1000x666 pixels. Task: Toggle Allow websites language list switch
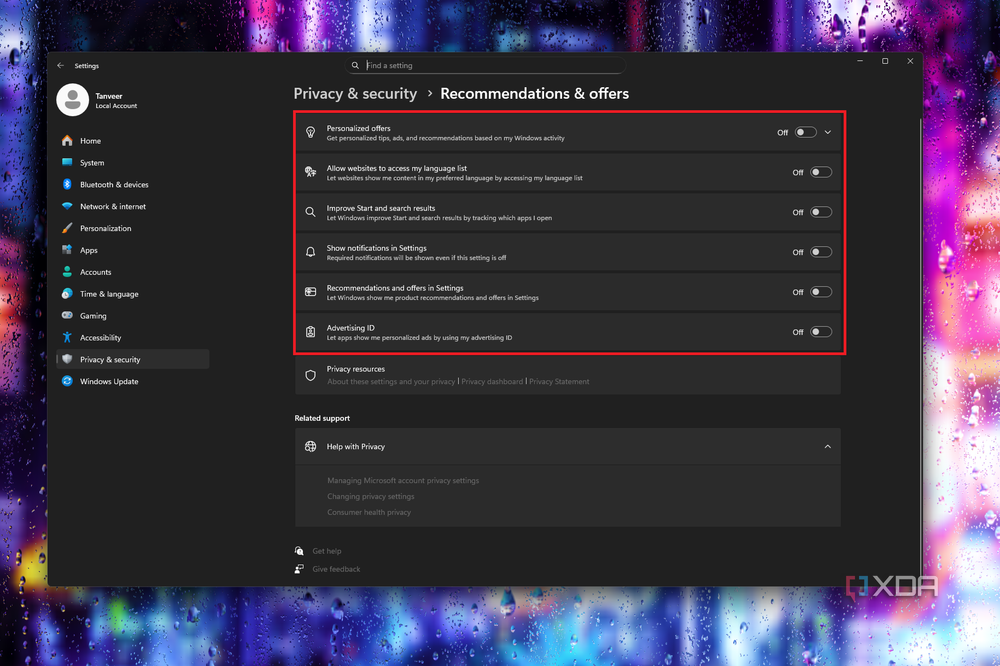tap(821, 172)
